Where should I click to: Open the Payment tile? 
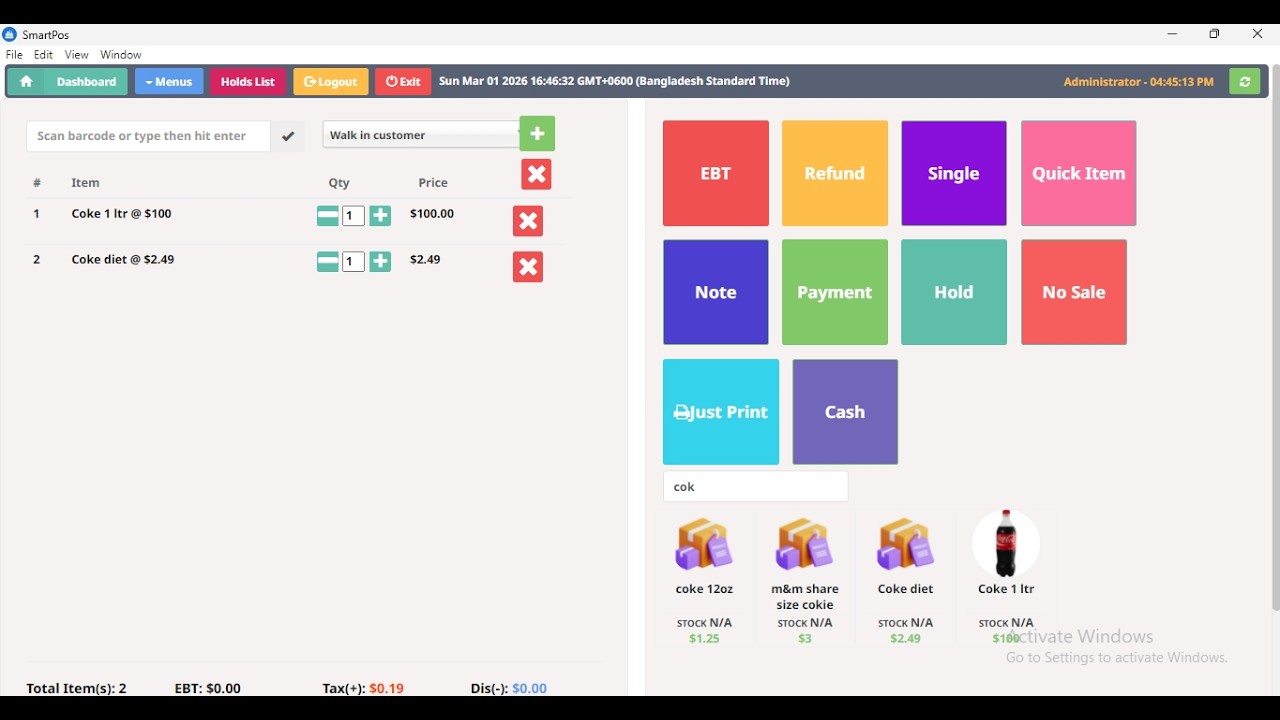(x=835, y=293)
